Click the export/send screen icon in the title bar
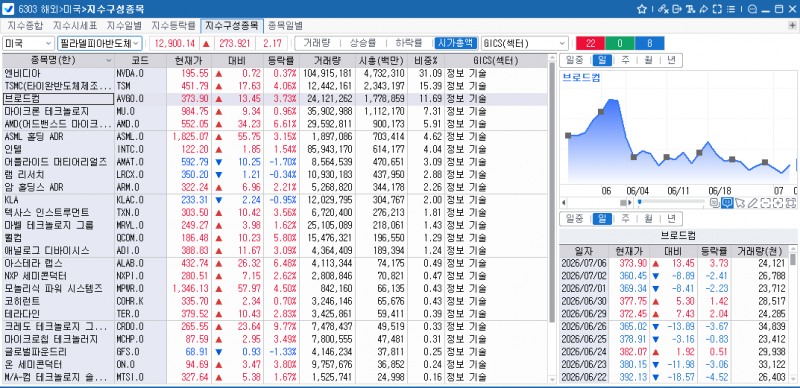This screenshot has height=388, width=800. coord(677,9)
